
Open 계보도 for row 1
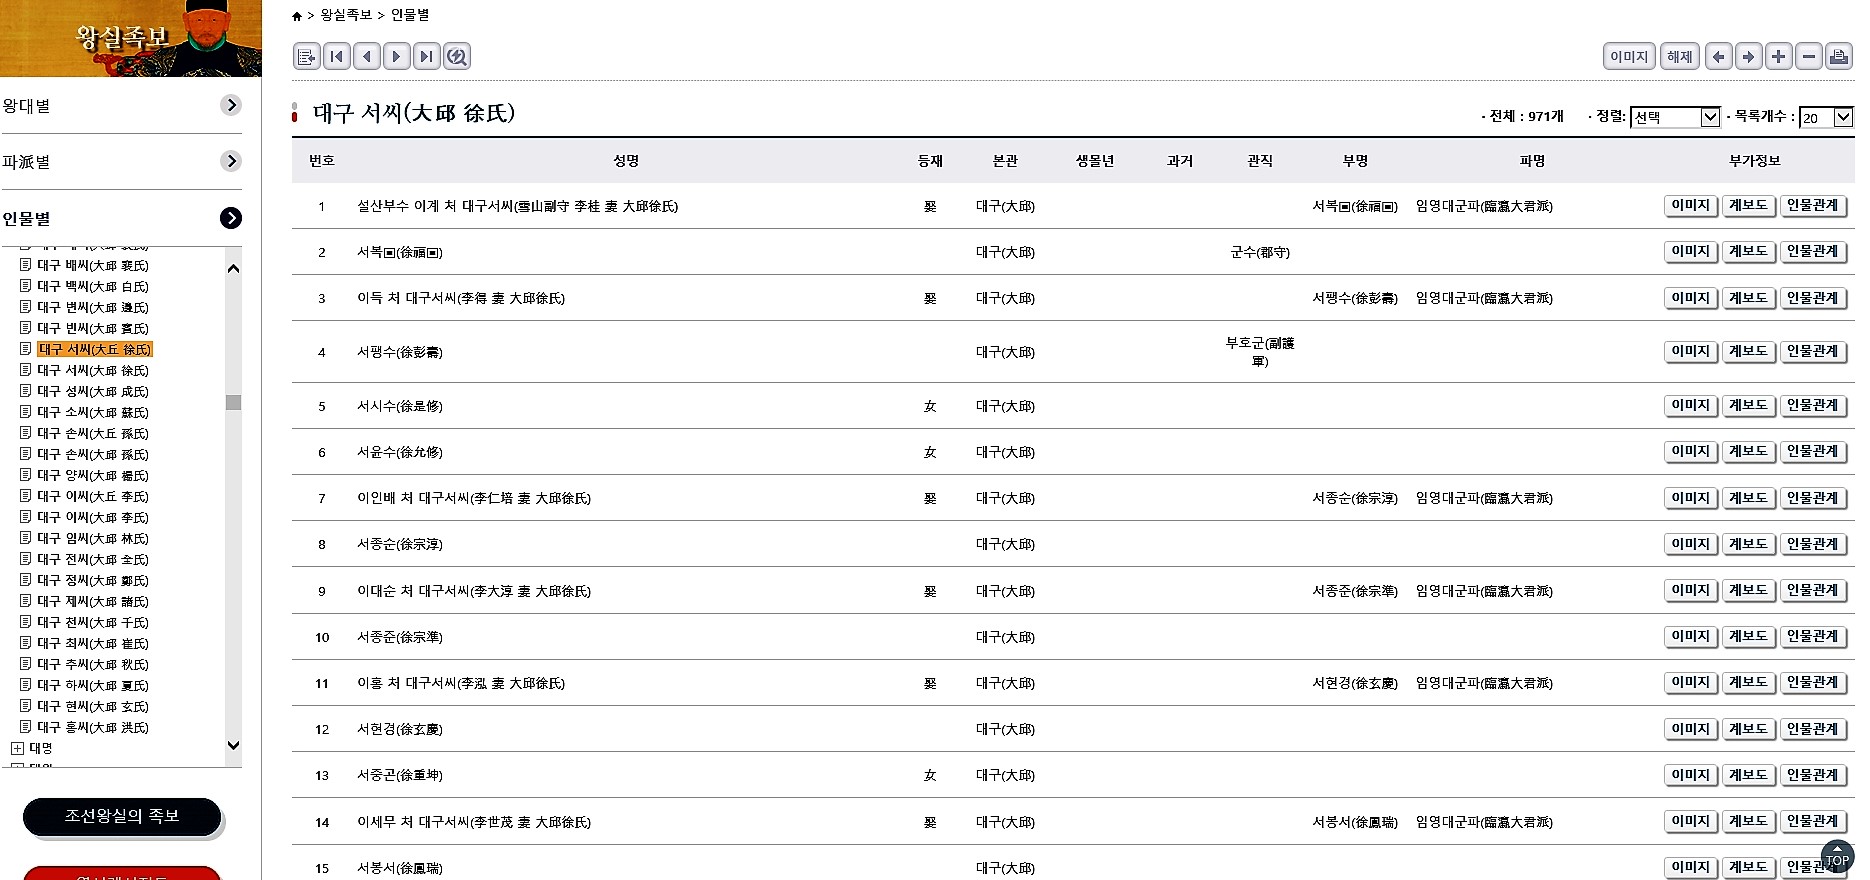tap(1748, 206)
